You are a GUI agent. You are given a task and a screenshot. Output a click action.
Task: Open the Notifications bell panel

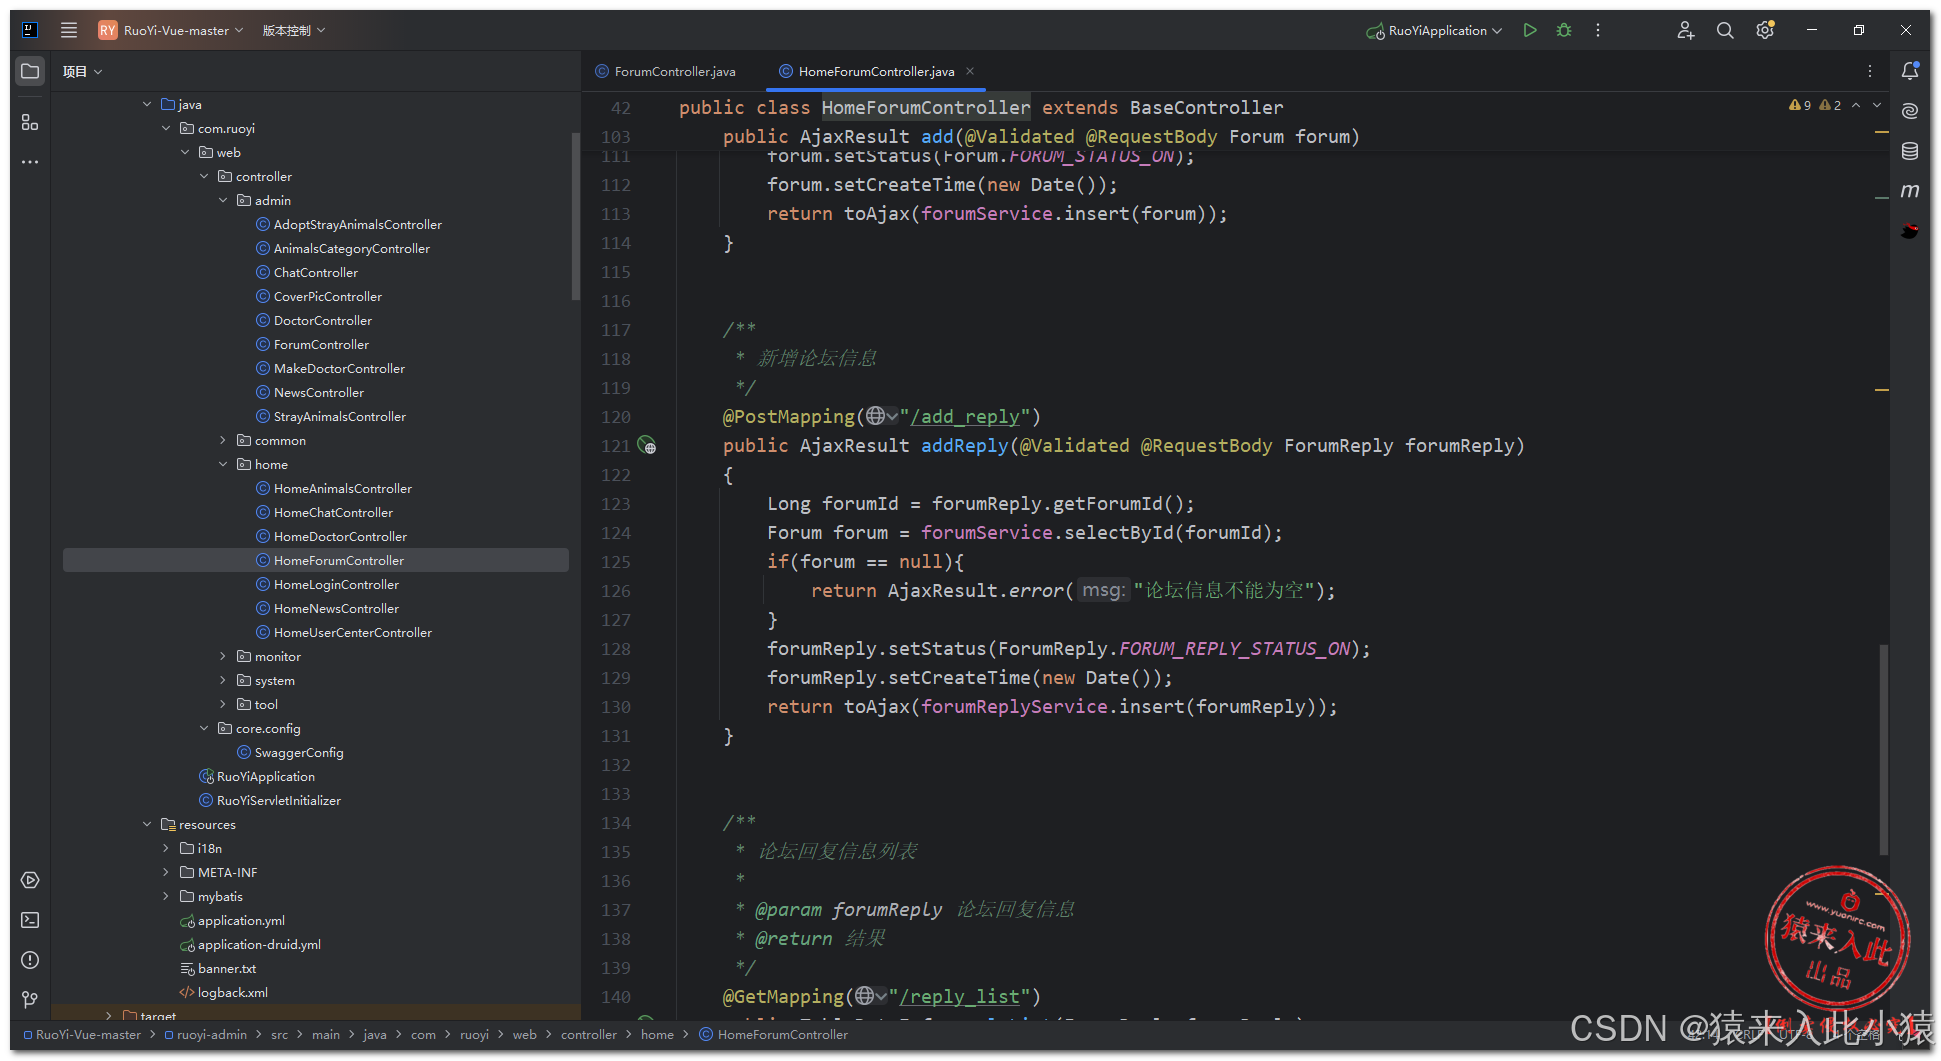(x=1910, y=71)
